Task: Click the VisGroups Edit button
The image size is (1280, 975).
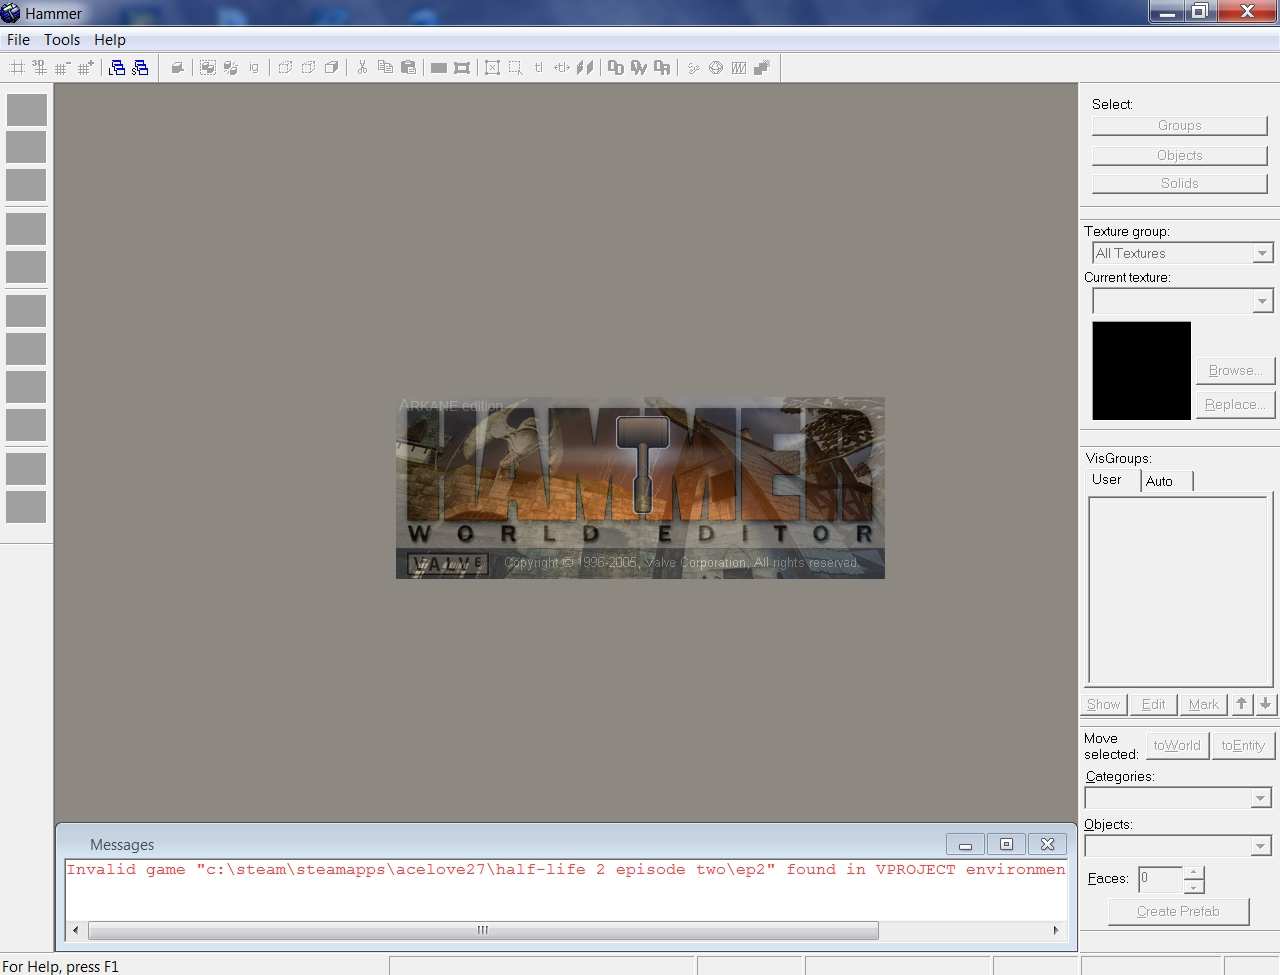Action: coord(1154,704)
